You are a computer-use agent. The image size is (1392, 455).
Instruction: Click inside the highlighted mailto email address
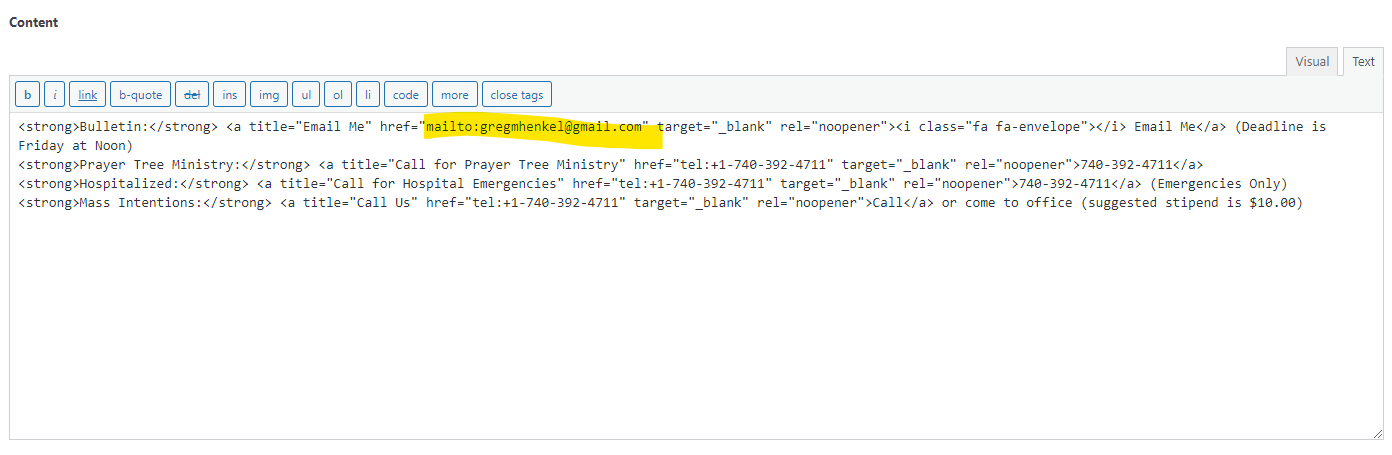coord(535,127)
